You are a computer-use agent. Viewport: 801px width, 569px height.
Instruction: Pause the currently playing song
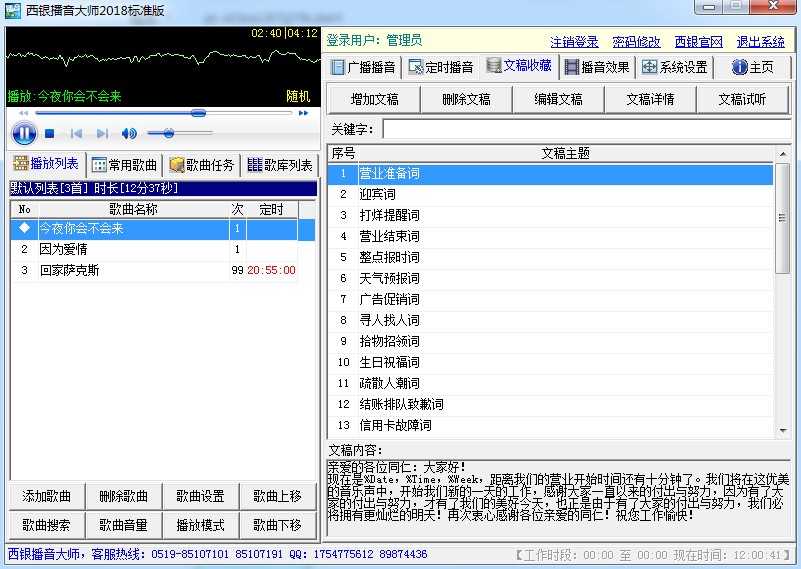24,133
